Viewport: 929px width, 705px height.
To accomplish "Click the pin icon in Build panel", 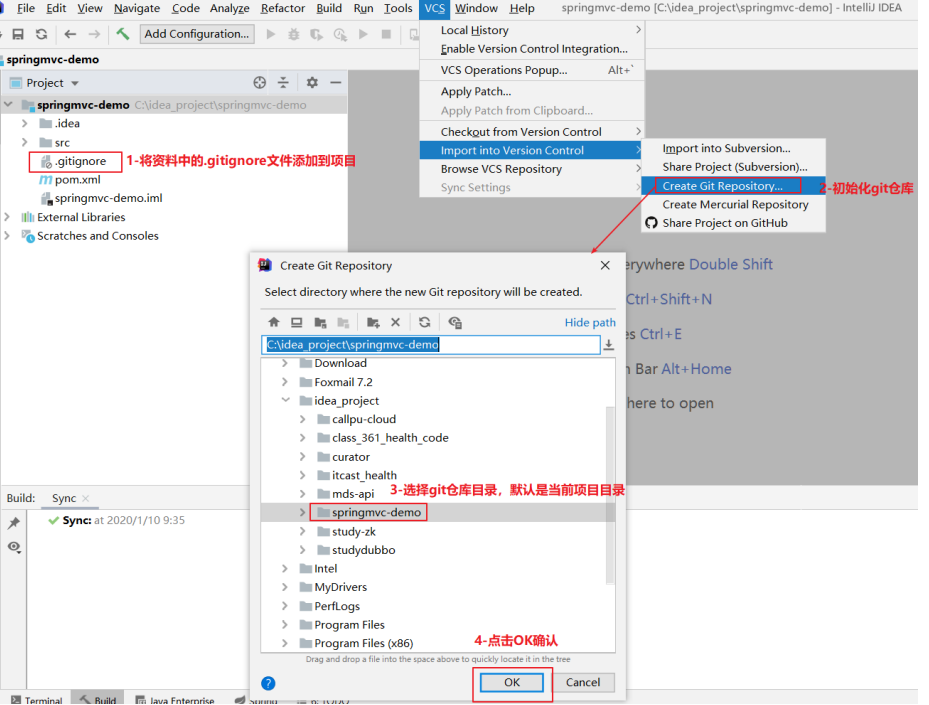I will pos(14,523).
